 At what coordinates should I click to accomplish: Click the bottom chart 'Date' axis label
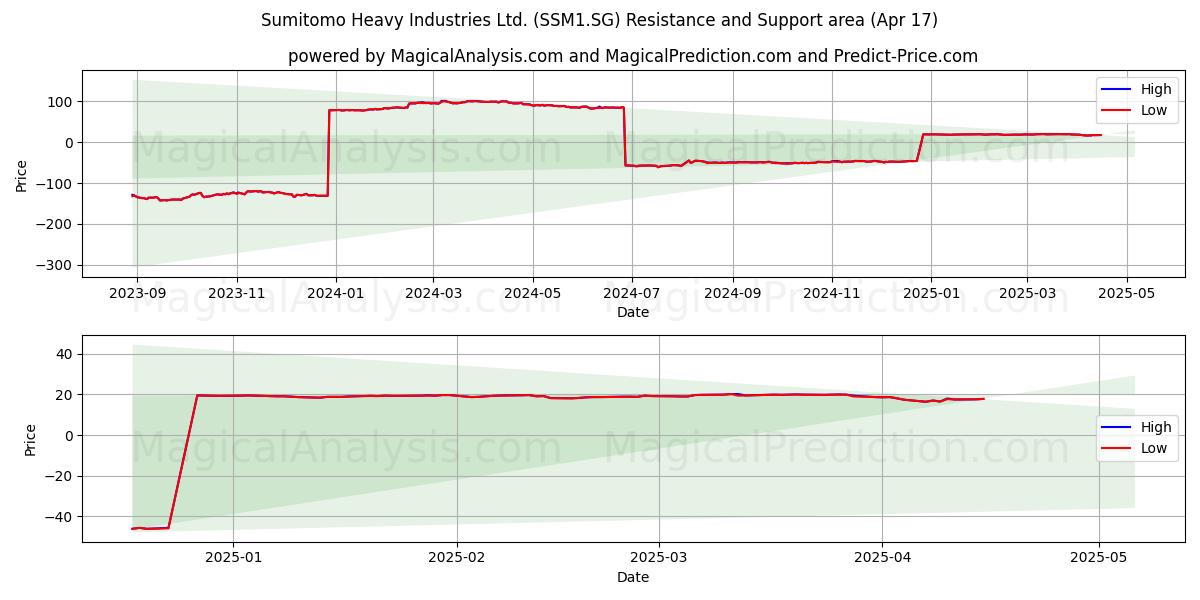pyautogui.click(x=633, y=578)
